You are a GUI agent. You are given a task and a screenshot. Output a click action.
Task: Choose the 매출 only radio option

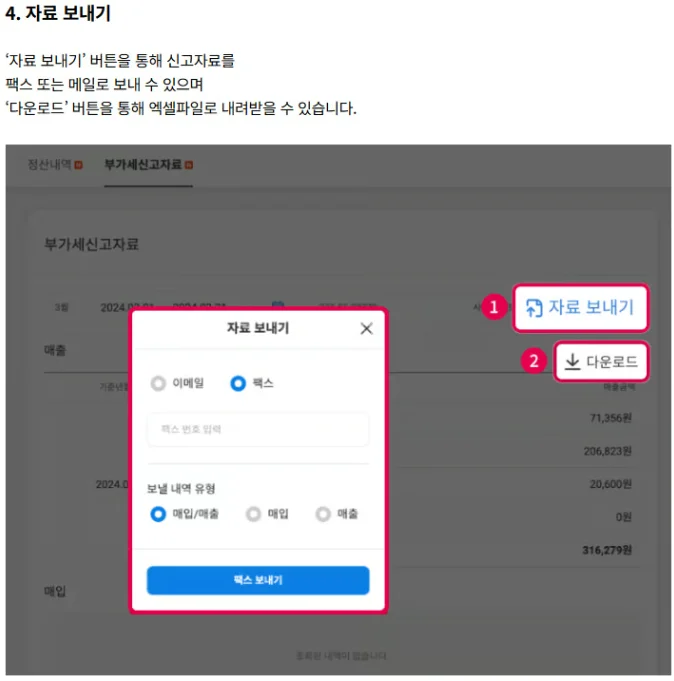(x=322, y=514)
